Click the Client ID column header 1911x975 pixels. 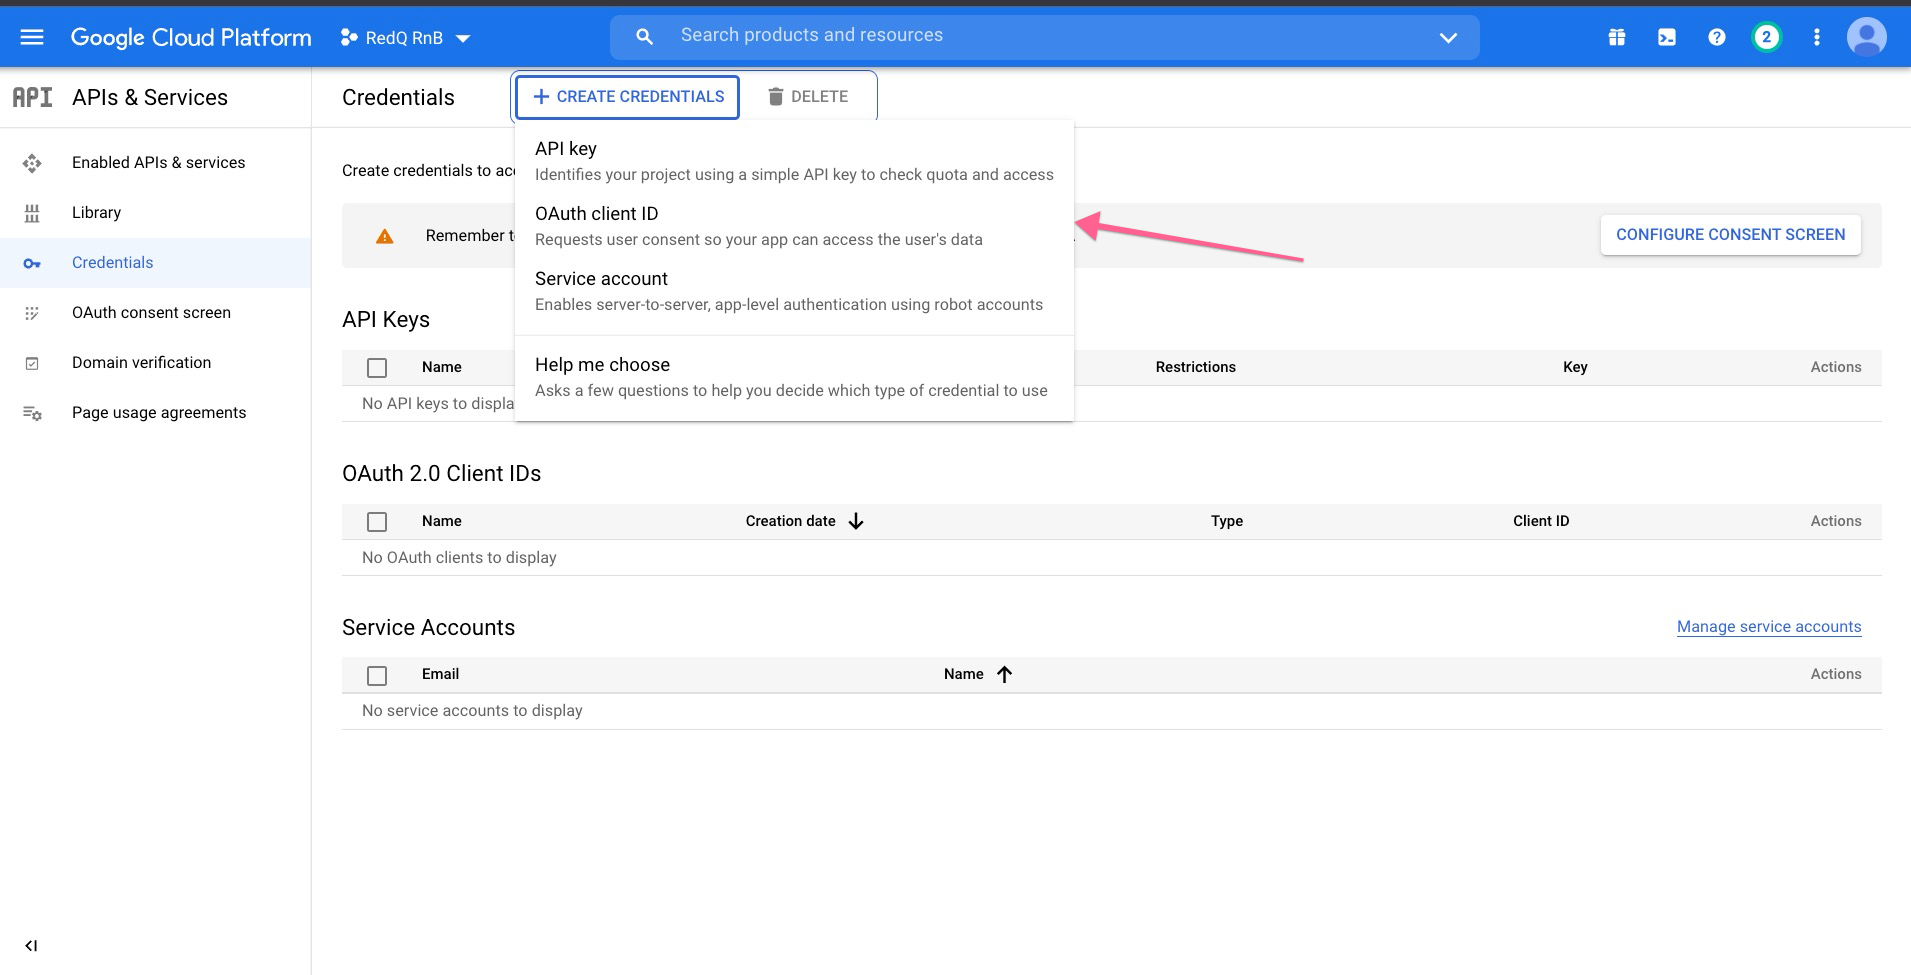click(1541, 521)
